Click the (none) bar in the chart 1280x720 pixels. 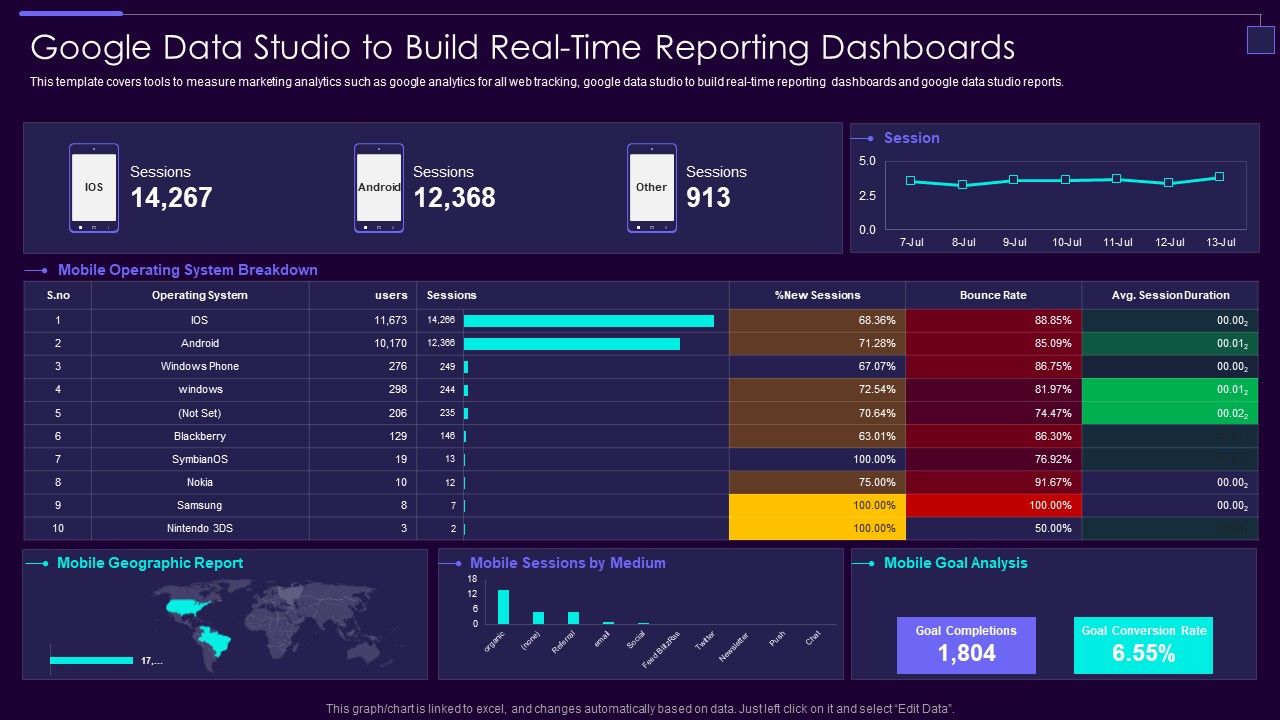point(538,618)
